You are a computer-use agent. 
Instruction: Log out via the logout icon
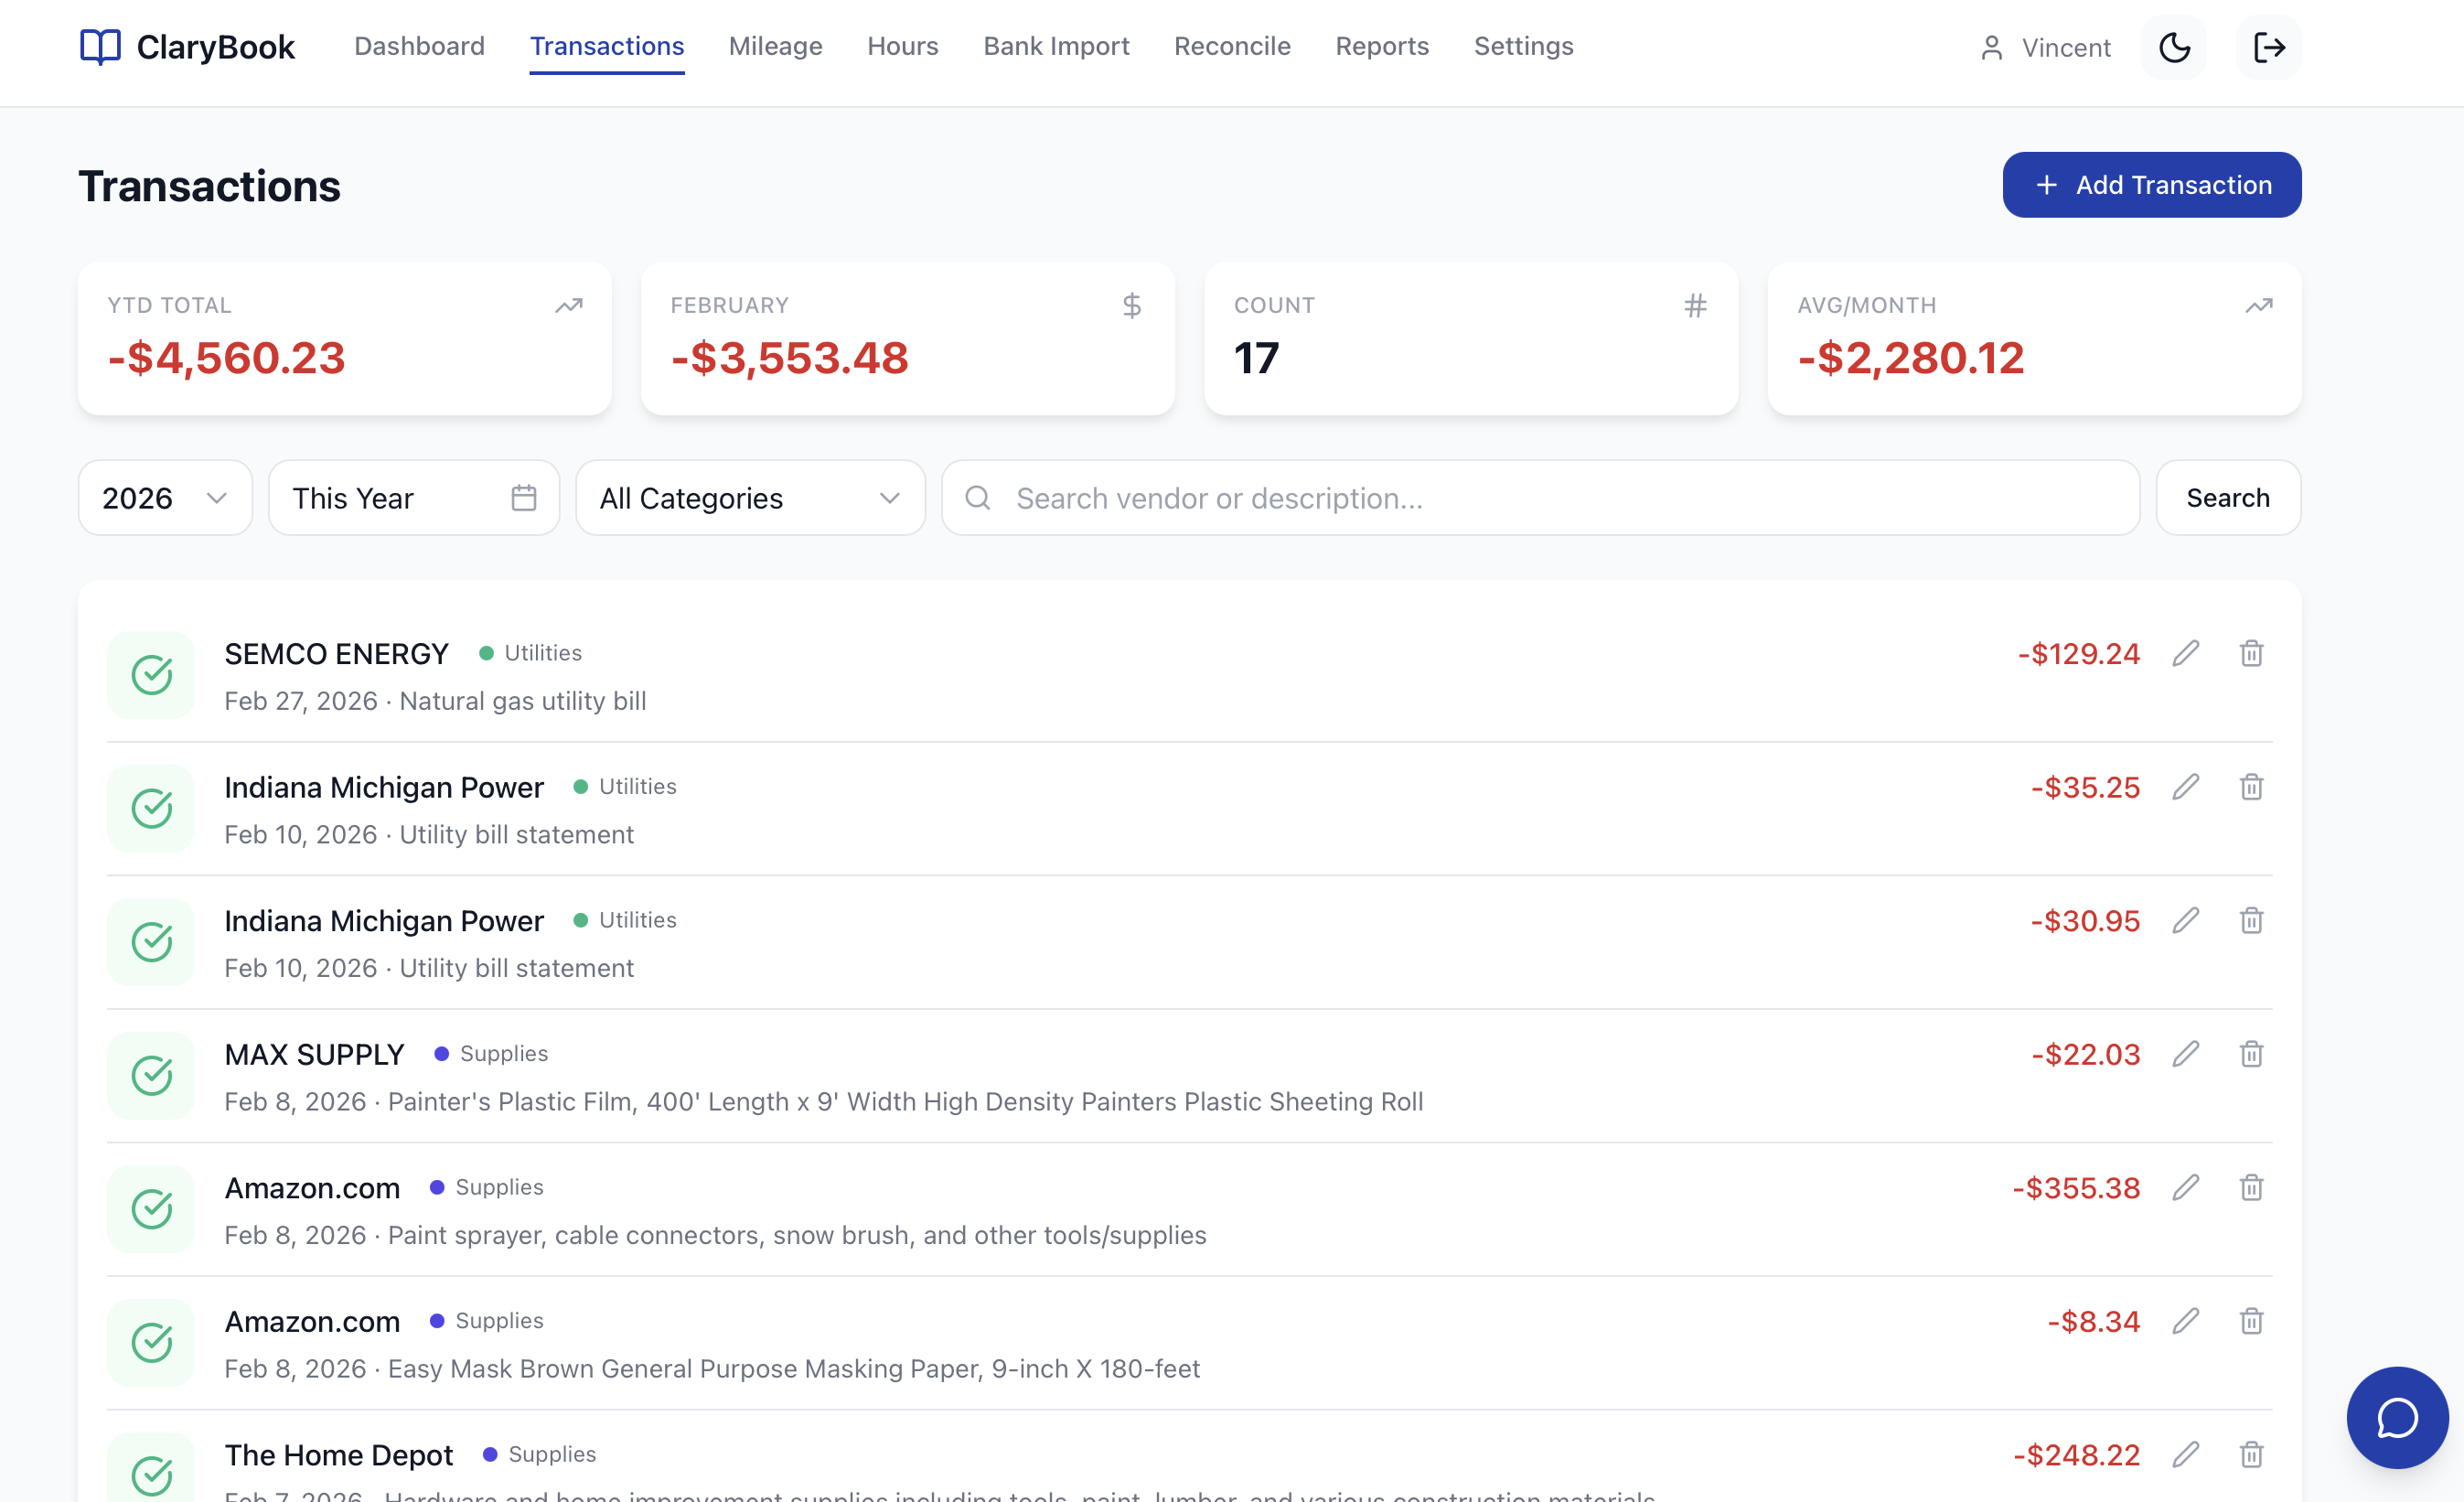coord(2268,47)
